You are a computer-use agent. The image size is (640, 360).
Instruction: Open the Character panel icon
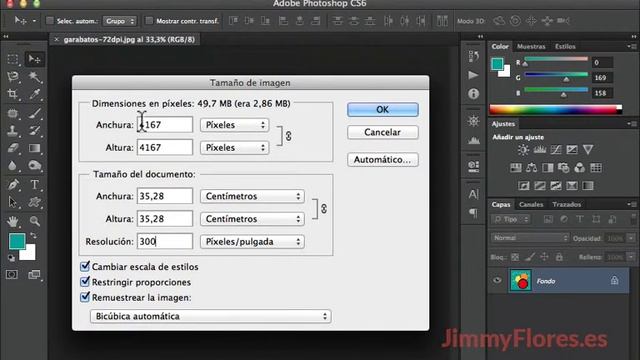pyautogui.click(x=473, y=194)
